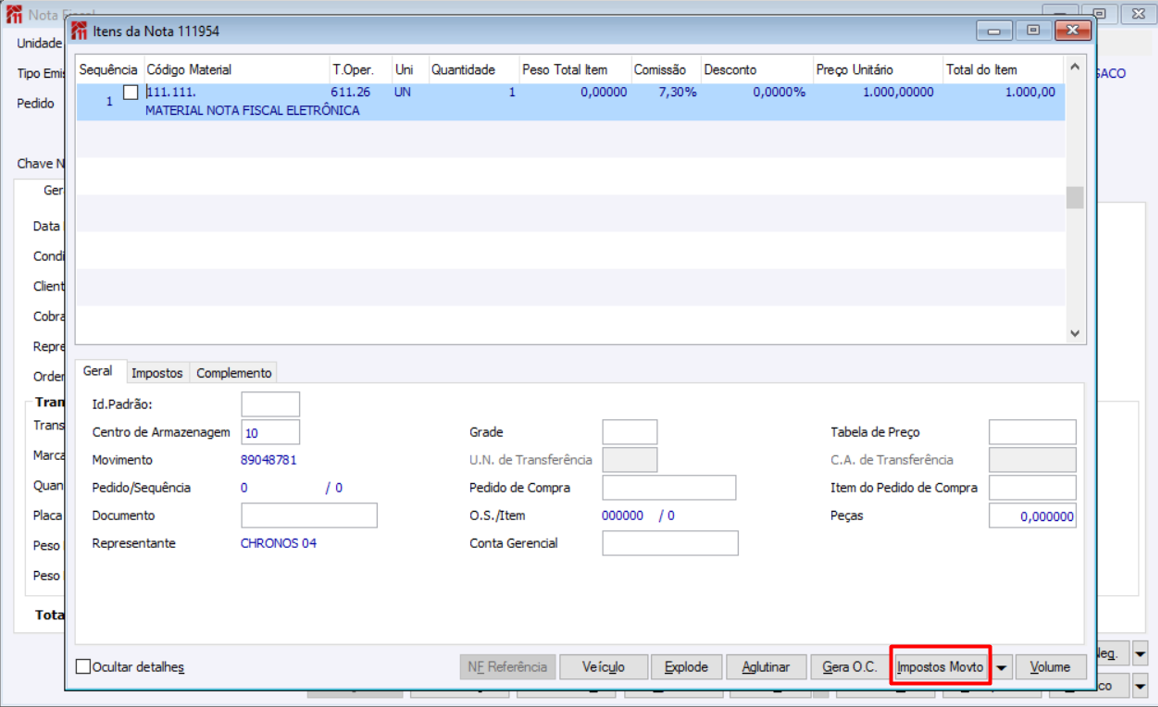The width and height of the screenshot is (1158, 707).
Task: Click the Impostos Movto button
Action: [x=940, y=667]
